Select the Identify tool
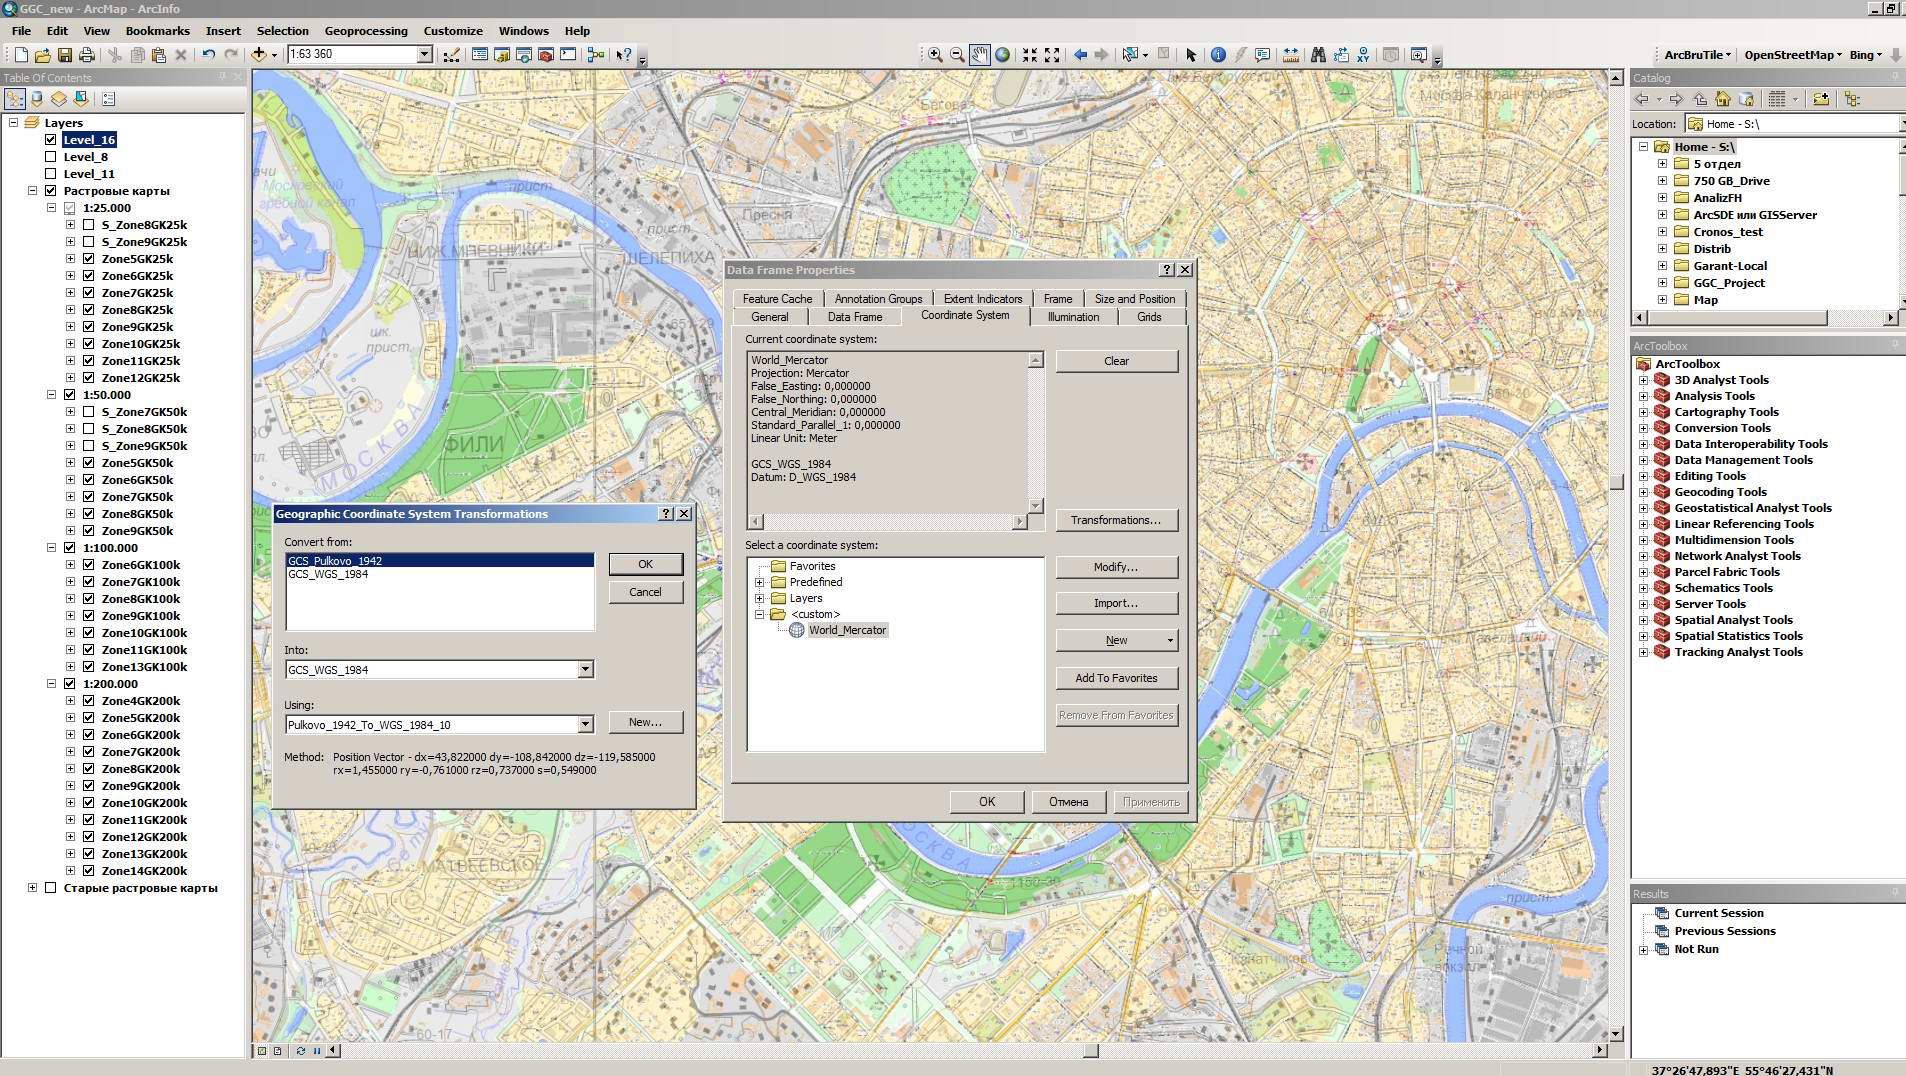 click(x=1218, y=55)
